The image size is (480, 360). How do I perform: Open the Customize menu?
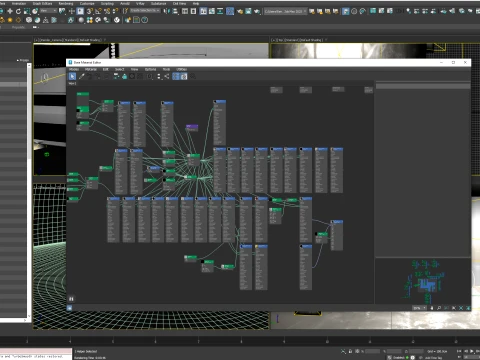pos(87,3)
